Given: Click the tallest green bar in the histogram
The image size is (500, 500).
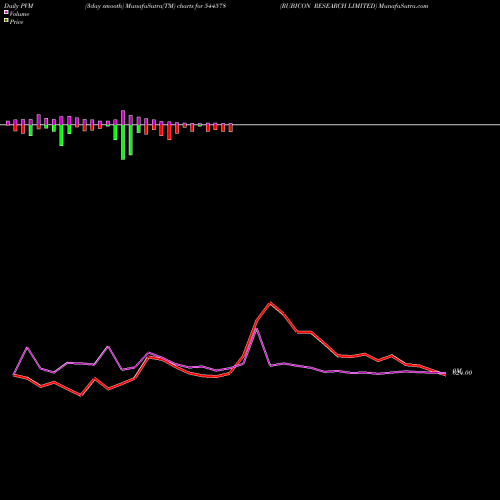Looking at the screenshot, I should 123,142.
